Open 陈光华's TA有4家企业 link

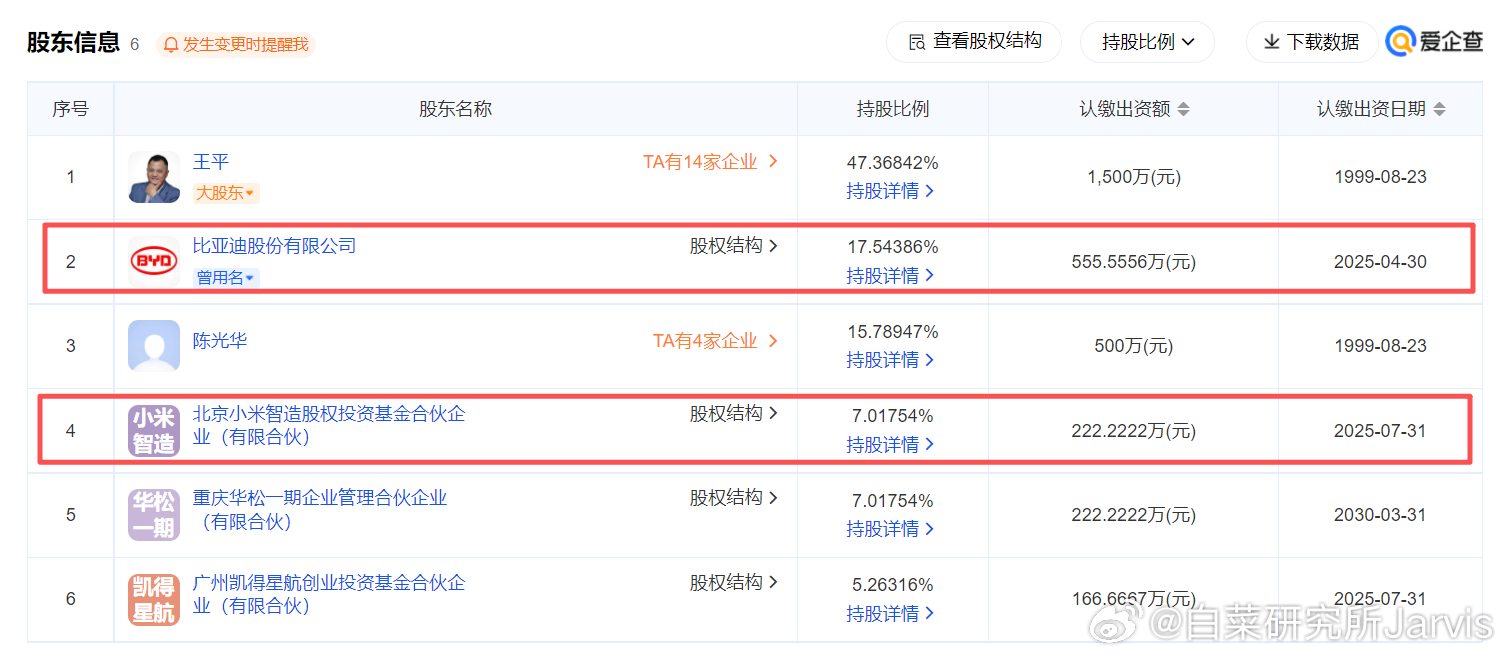[x=716, y=341]
